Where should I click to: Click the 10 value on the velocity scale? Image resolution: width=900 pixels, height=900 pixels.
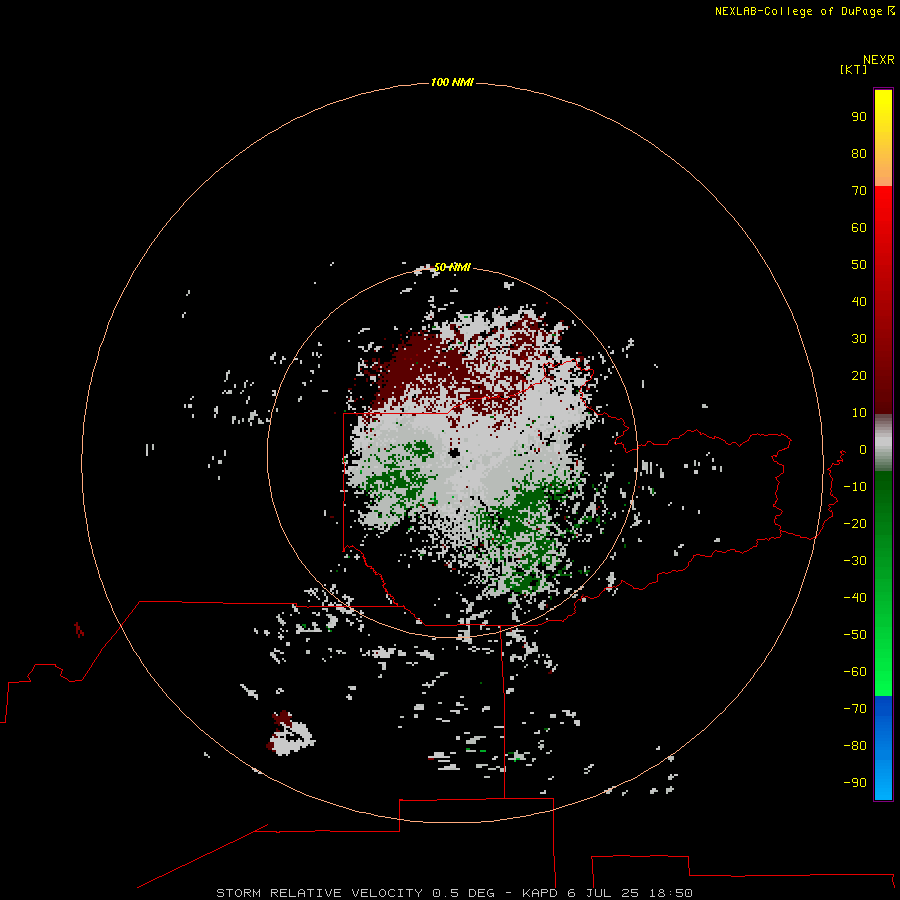pos(859,413)
